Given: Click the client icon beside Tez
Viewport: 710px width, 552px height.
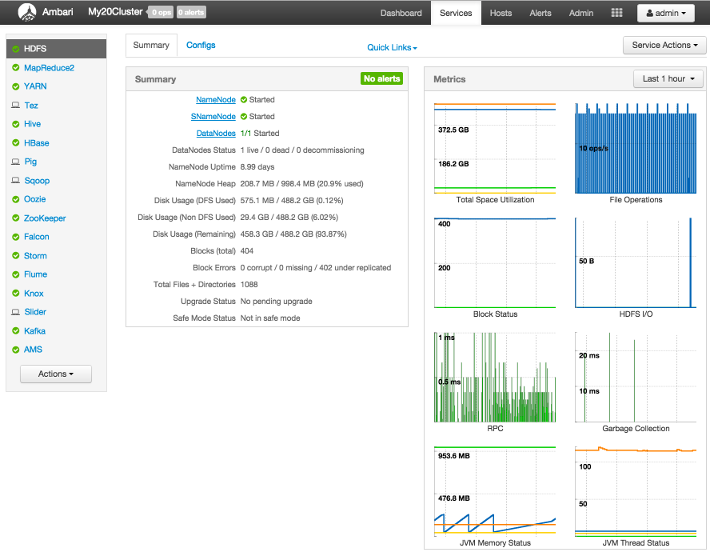Looking at the screenshot, I should [x=15, y=105].
